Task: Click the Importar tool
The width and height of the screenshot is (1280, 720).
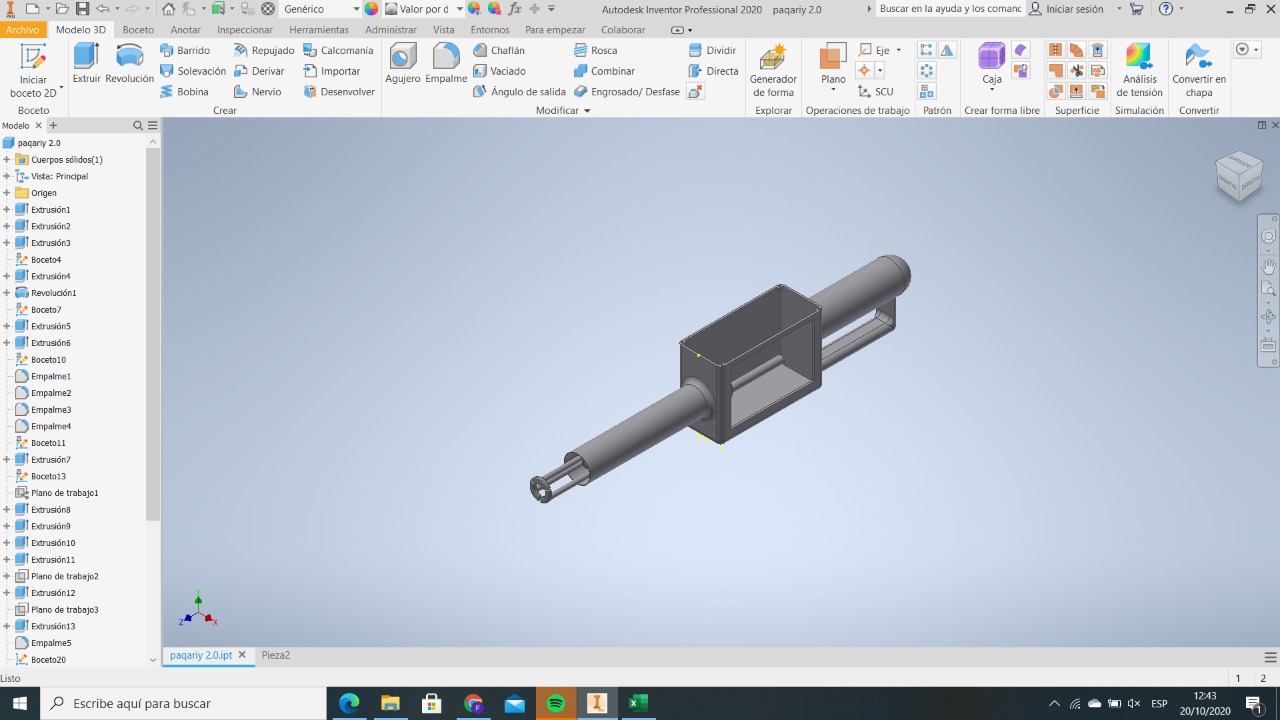Action: (x=332, y=71)
